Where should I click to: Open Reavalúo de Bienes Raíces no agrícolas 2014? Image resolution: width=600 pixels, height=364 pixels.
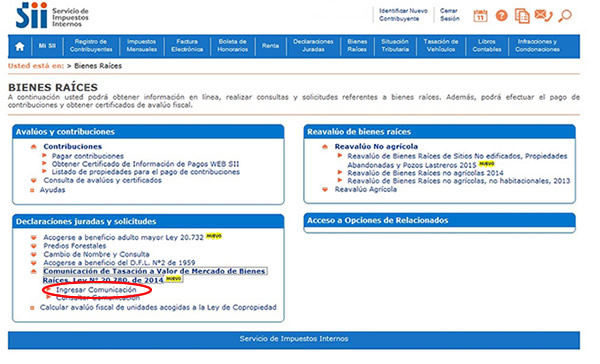pyautogui.click(x=425, y=173)
